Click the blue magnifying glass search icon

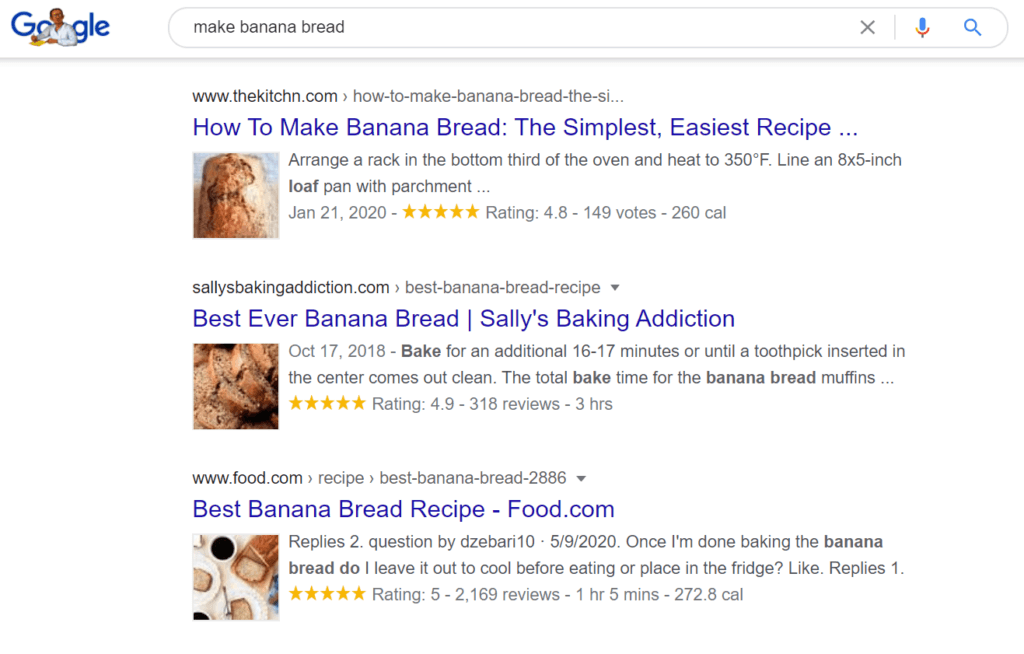click(x=972, y=27)
